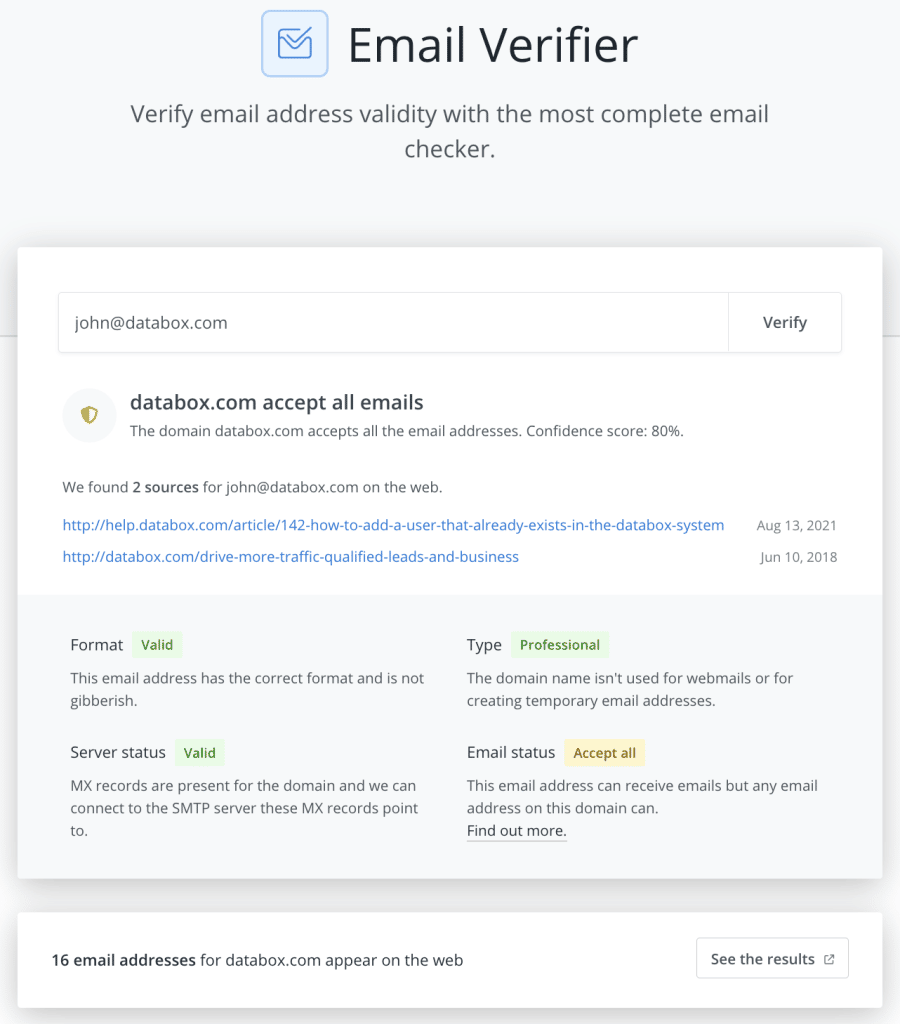
Task: Click the 16 email addresses text
Action: click(x=123, y=960)
